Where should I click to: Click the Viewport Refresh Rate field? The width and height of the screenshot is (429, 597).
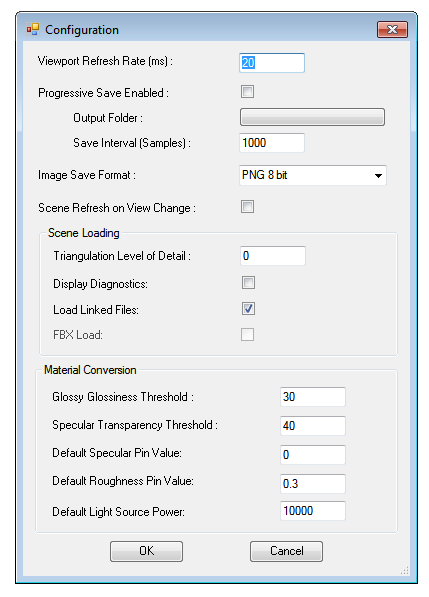(272, 63)
